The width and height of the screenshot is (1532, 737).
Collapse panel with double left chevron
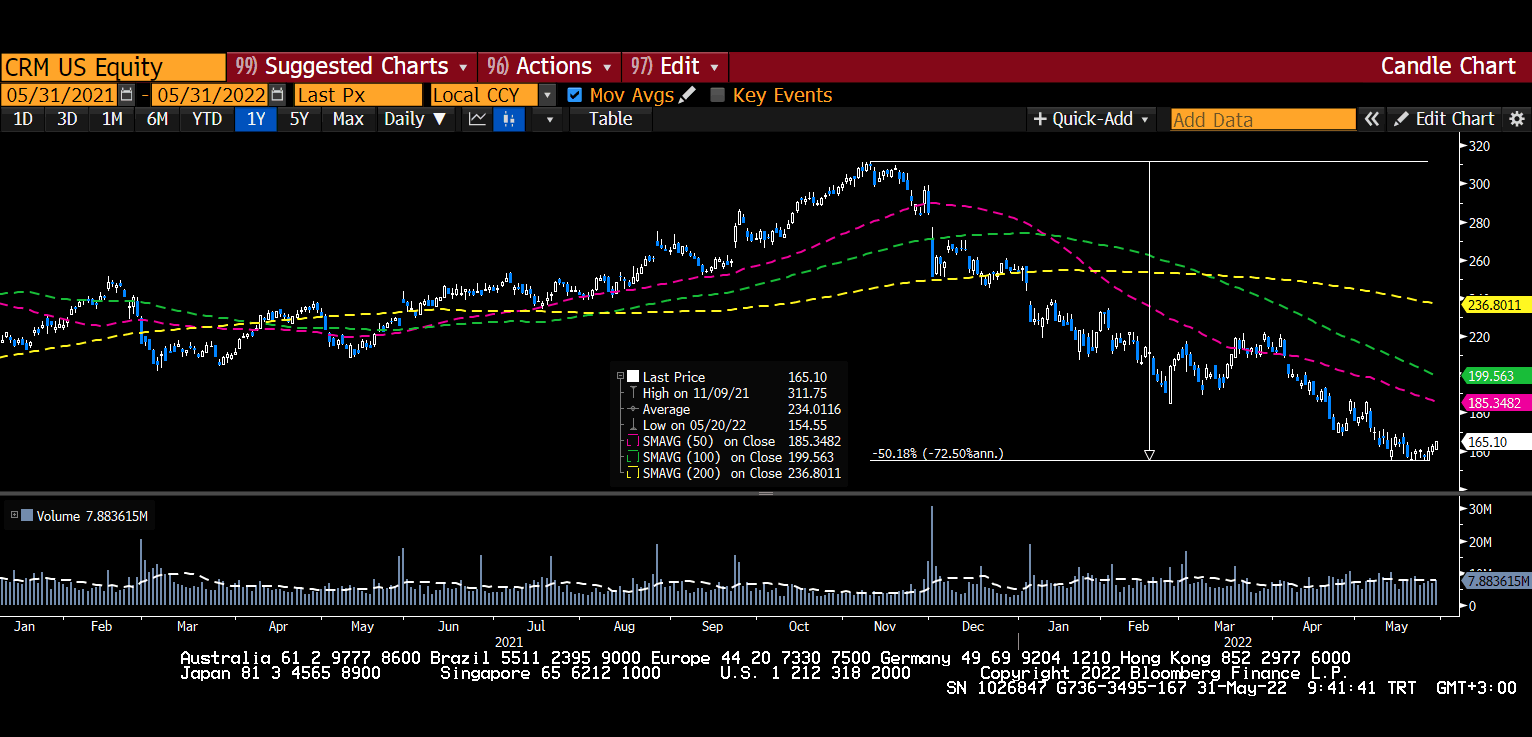[x=1371, y=119]
